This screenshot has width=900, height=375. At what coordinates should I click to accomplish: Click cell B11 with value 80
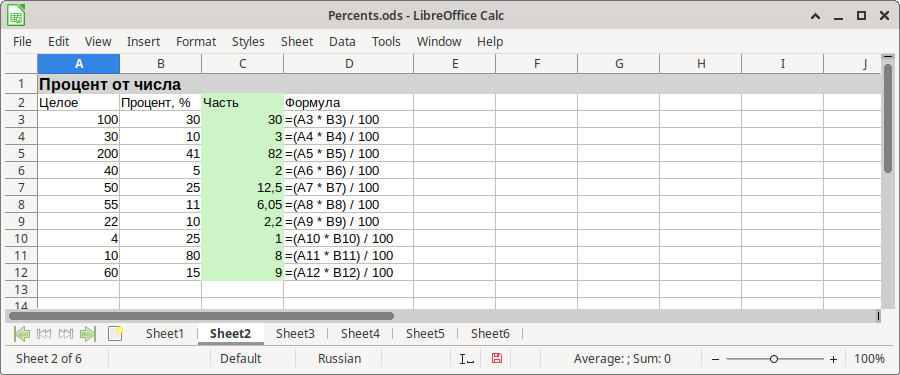click(x=161, y=256)
